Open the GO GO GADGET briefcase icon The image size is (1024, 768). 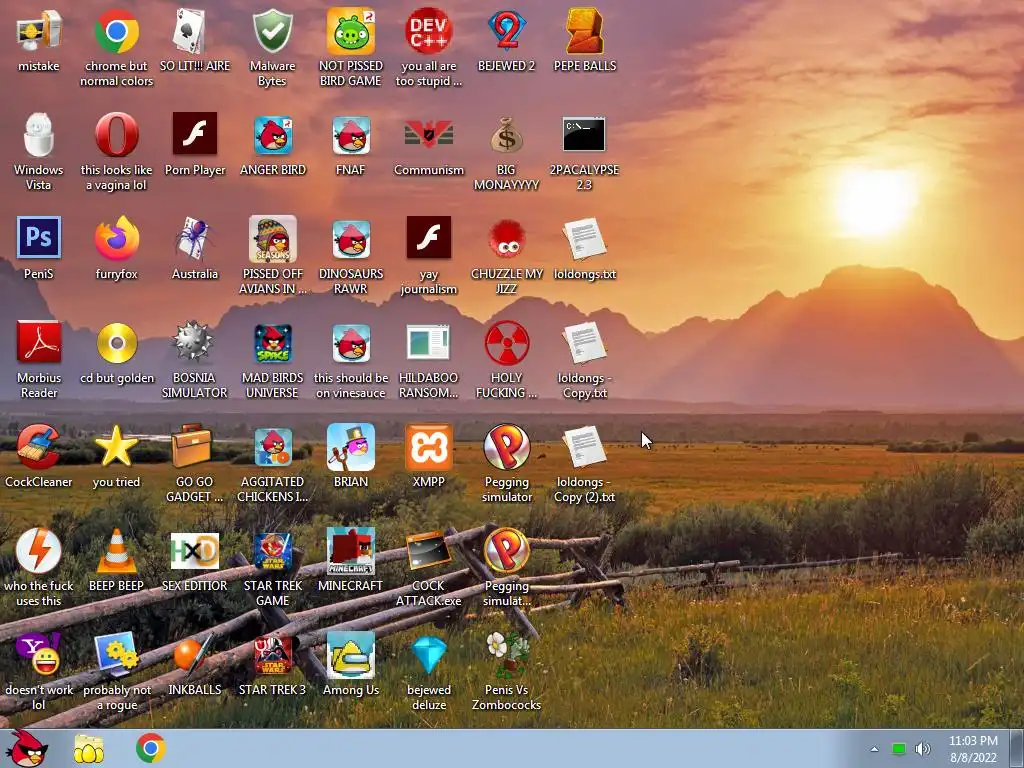193,447
